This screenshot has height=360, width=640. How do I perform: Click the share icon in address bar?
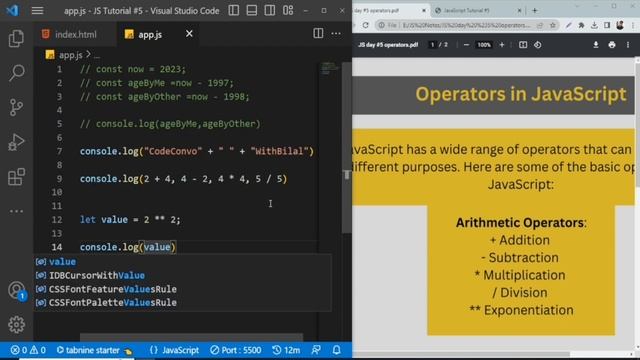540,25
